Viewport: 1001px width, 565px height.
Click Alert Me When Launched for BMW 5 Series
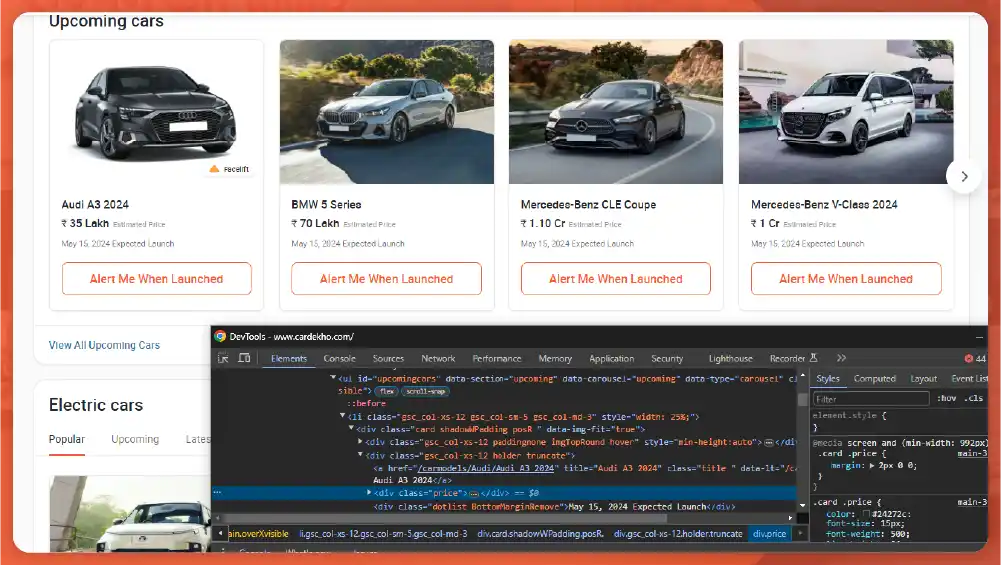[386, 279]
